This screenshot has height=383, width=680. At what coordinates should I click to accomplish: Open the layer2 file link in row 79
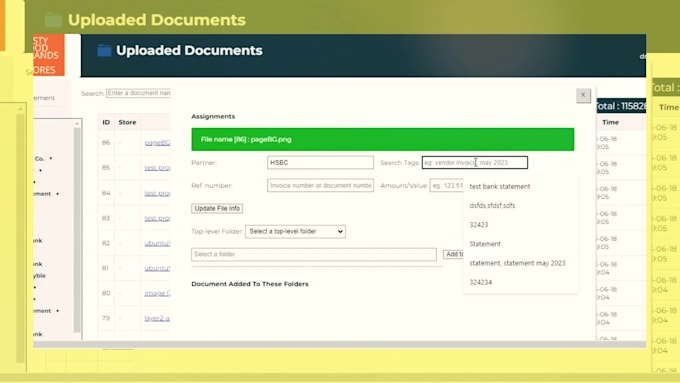tap(157, 318)
